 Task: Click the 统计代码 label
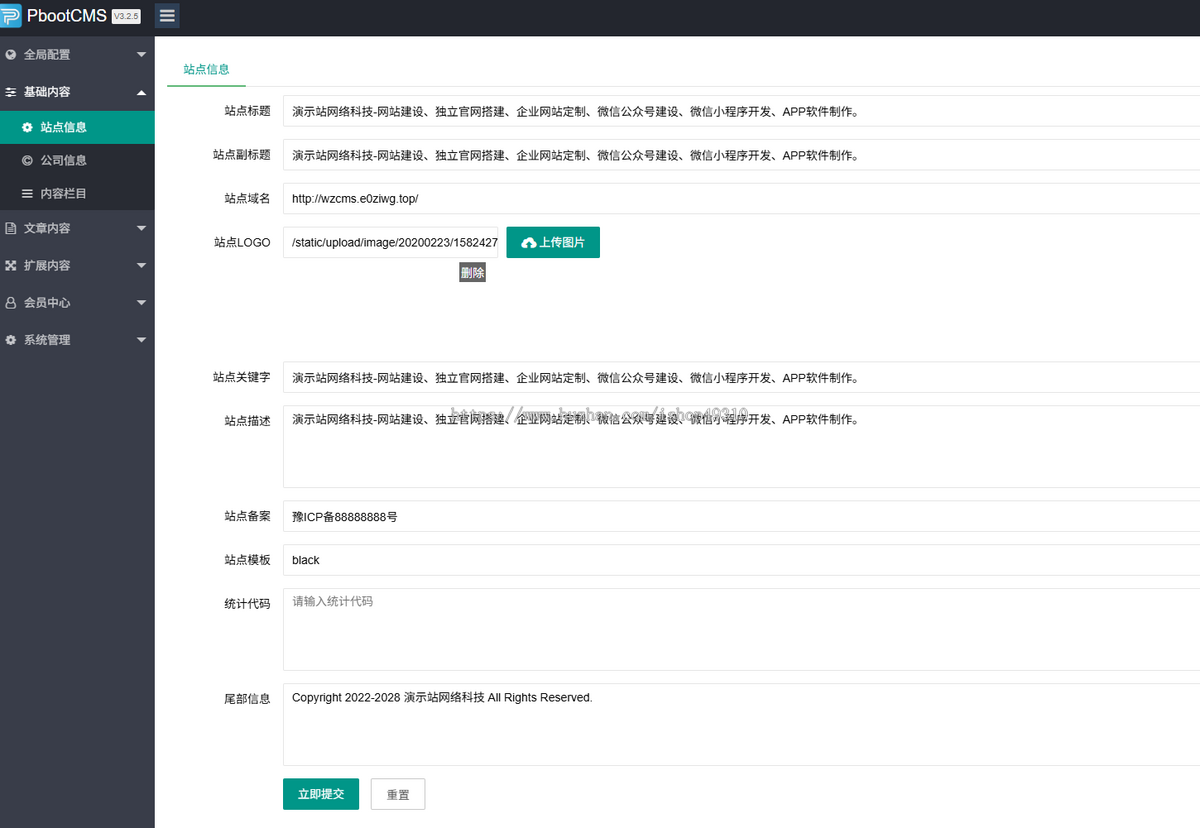click(247, 604)
